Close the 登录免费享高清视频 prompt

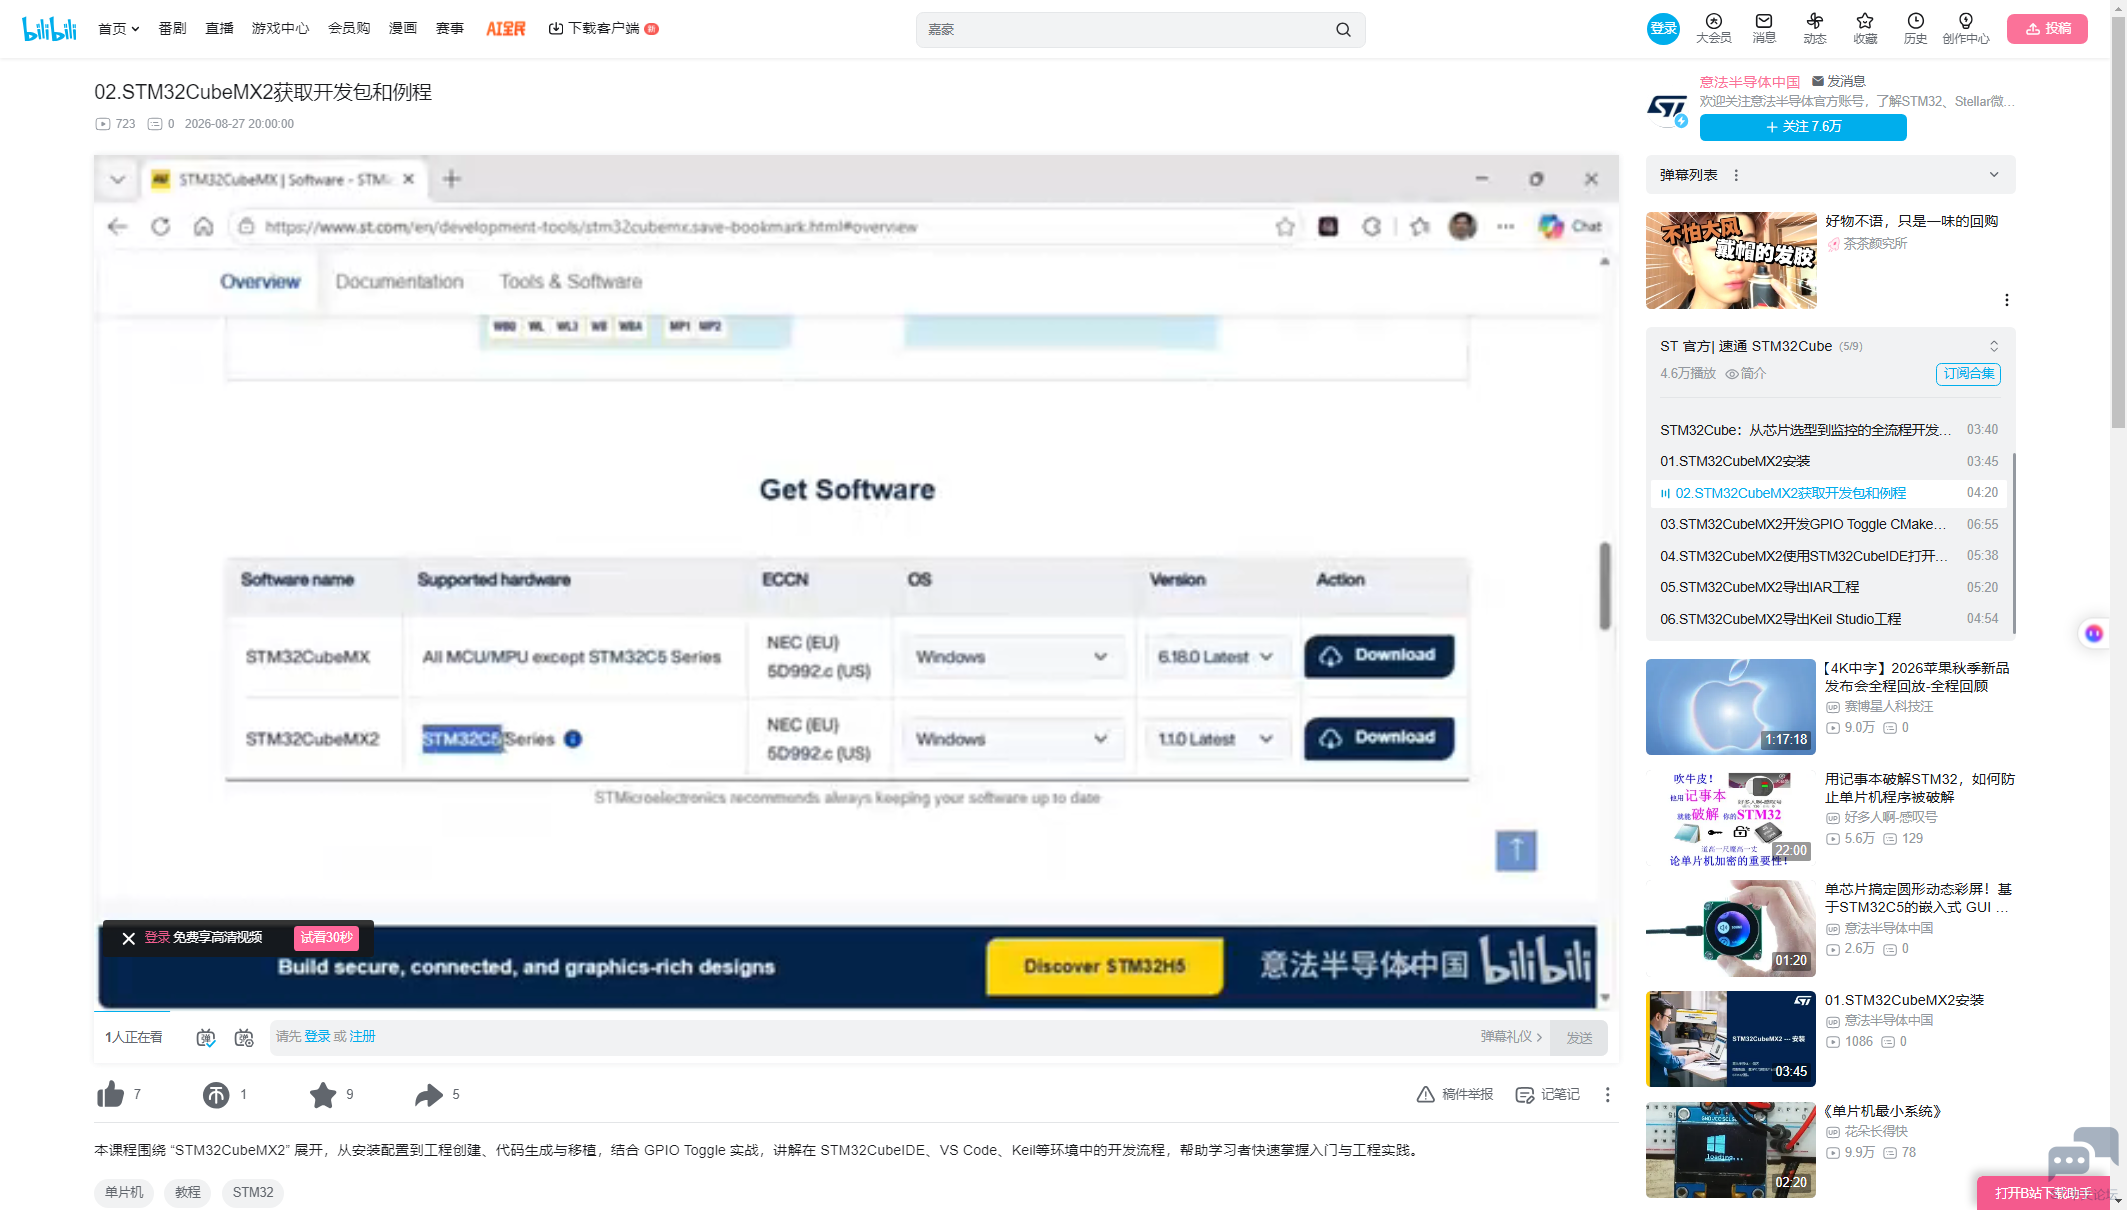click(x=128, y=938)
